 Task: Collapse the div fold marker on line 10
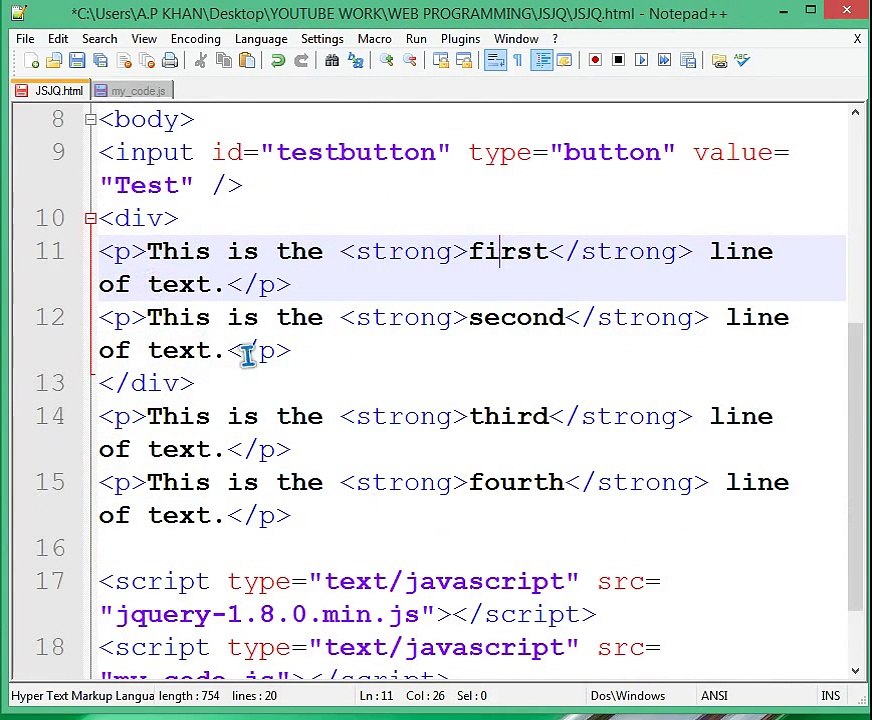coord(91,218)
